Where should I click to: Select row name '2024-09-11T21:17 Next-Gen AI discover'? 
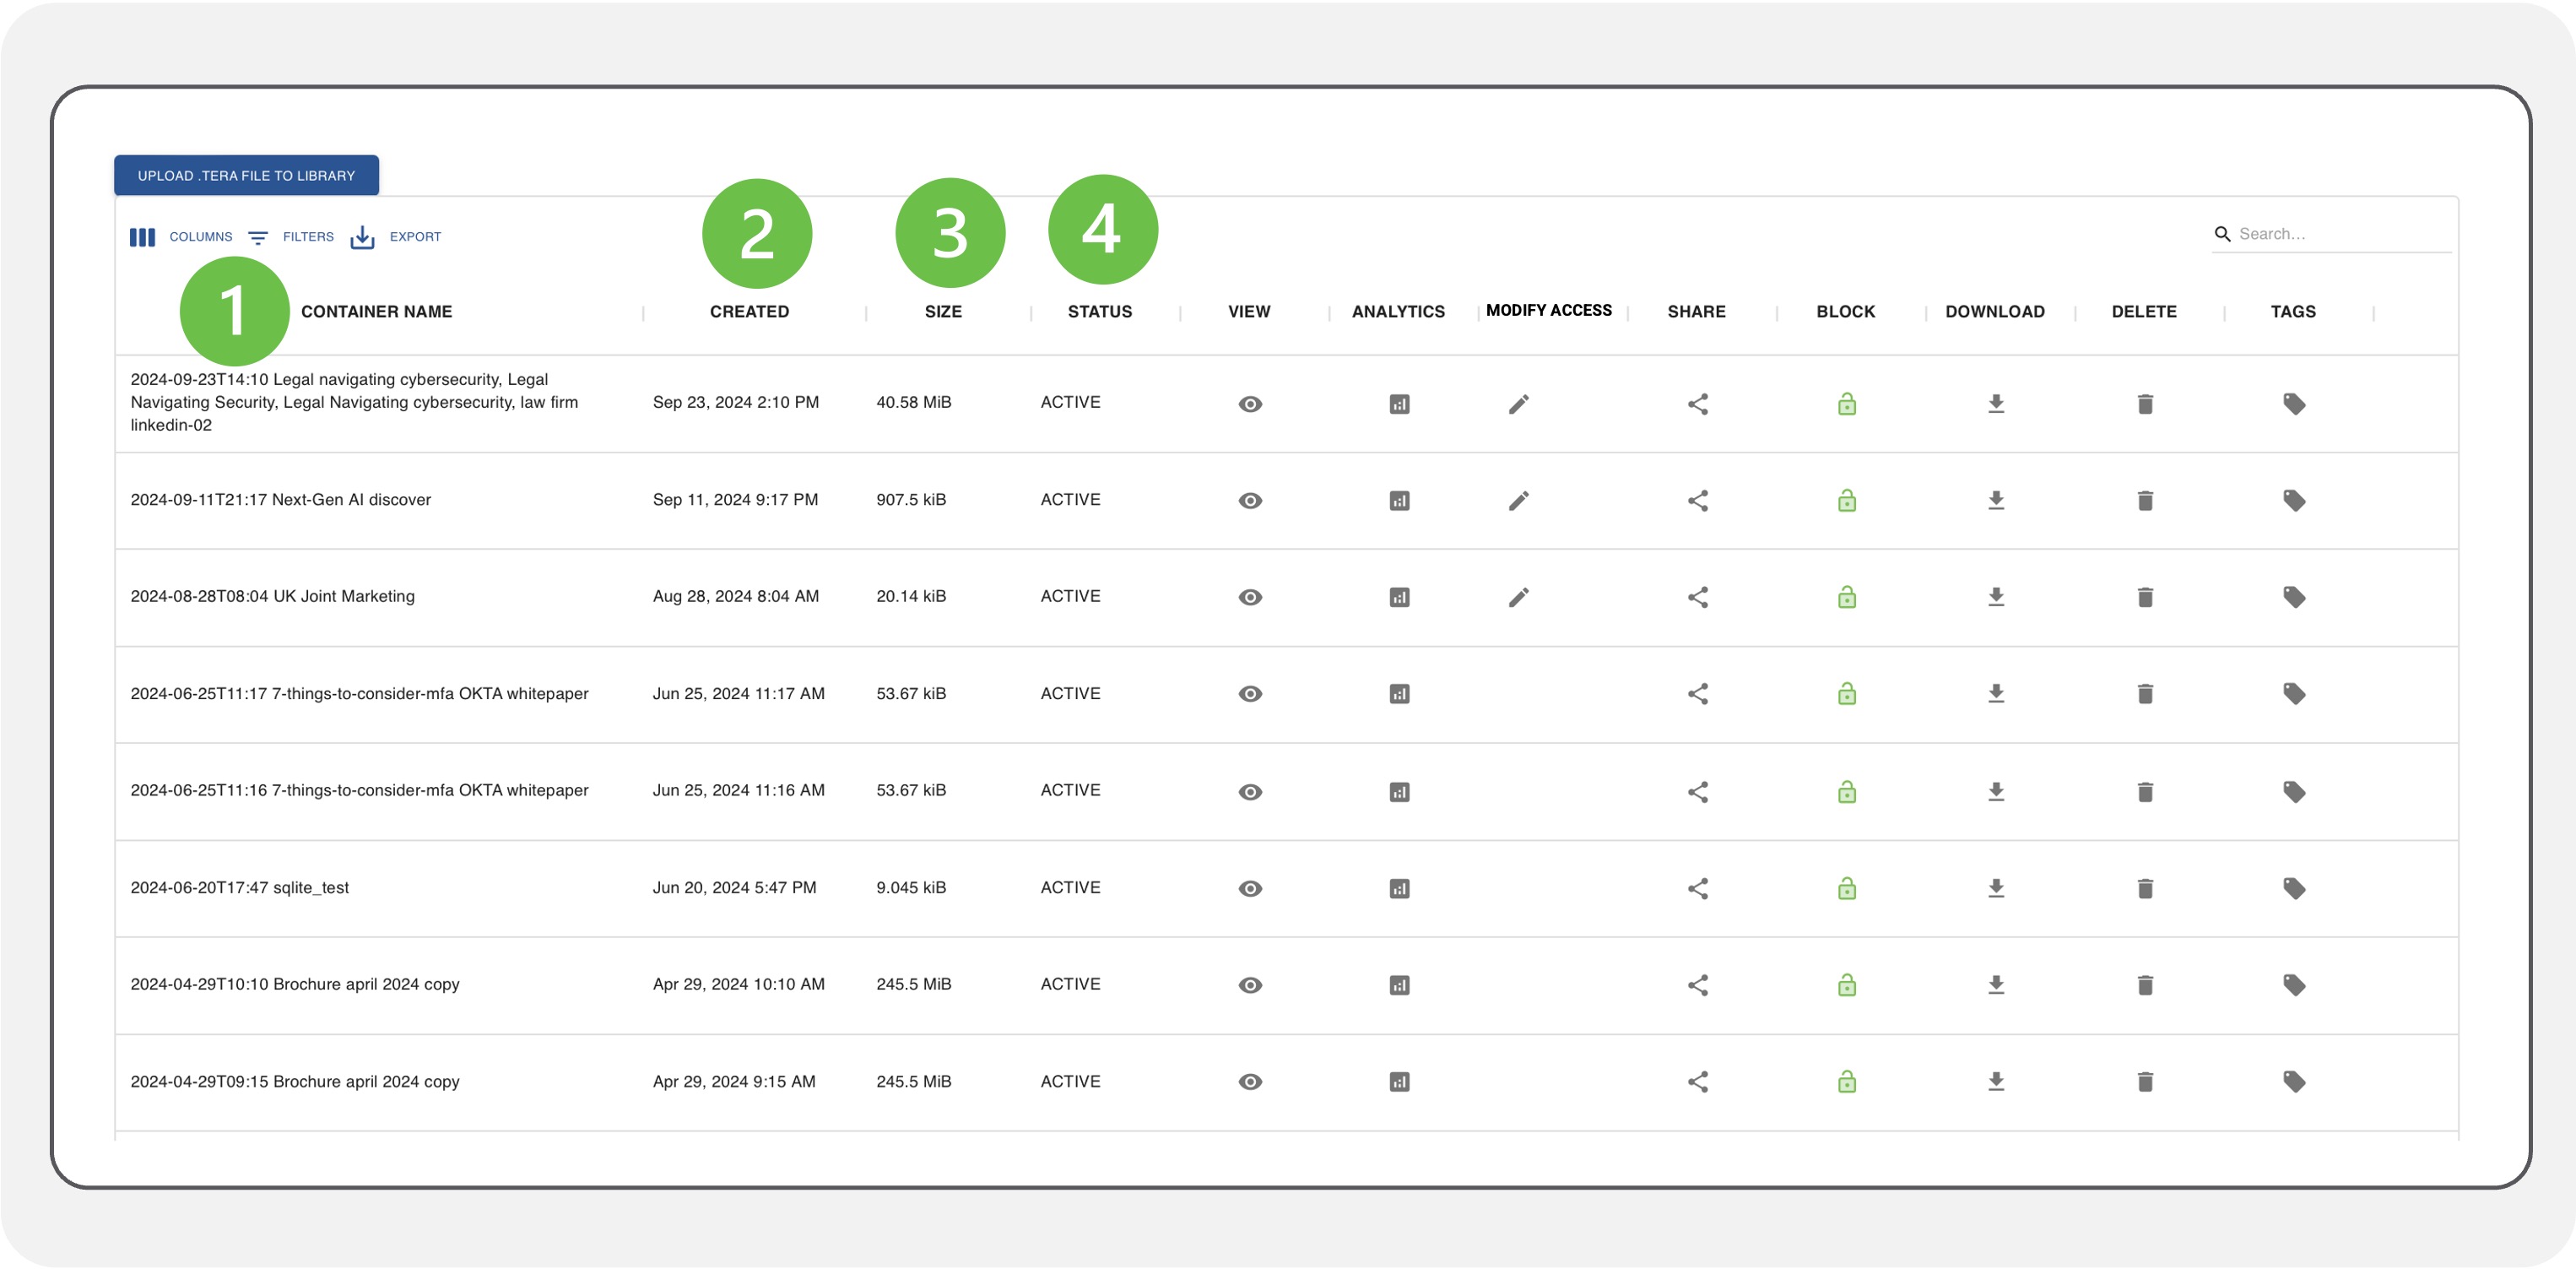[x=280, y=500]
